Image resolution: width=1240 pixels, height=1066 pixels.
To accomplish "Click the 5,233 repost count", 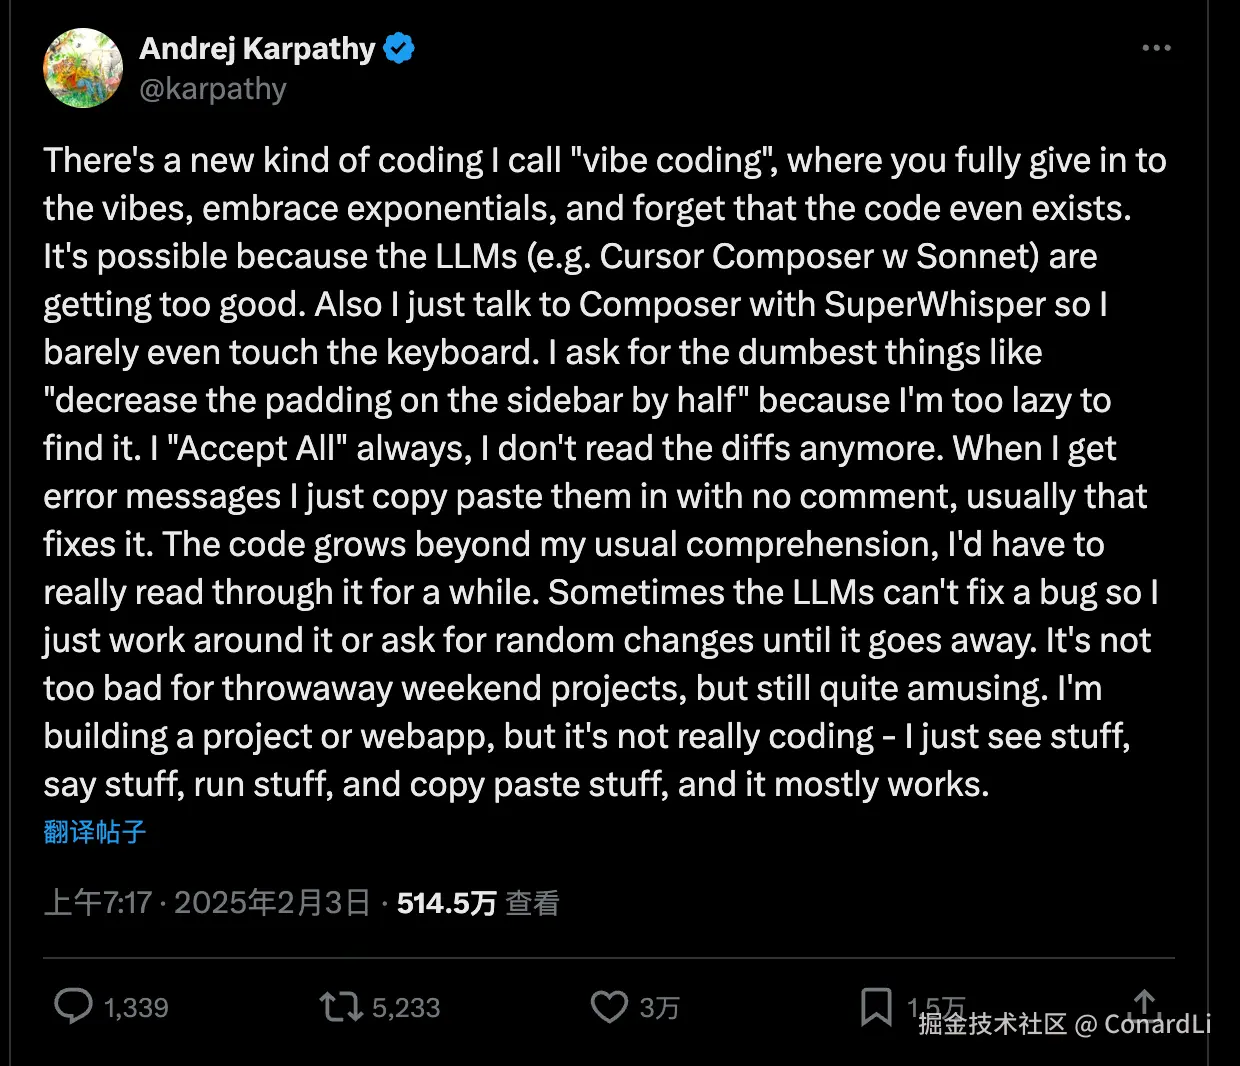I will pyautogui.click(x=406, y=1007).
